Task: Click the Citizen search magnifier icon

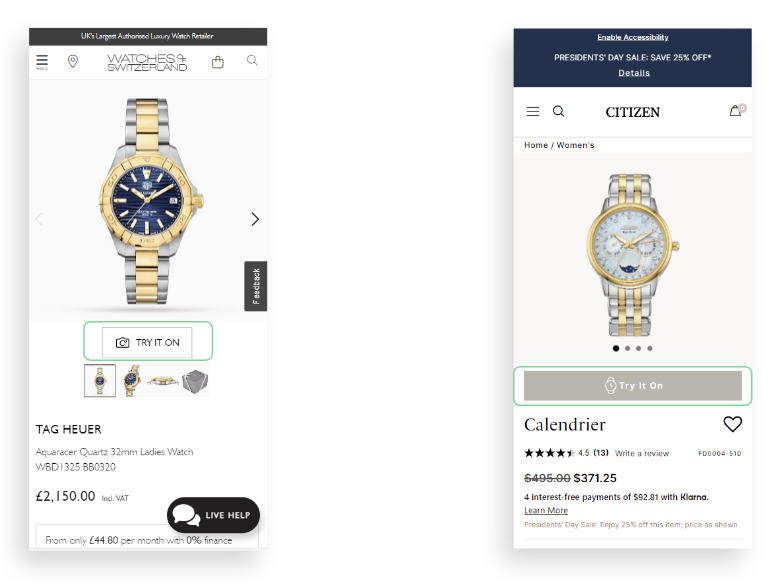Action: tap(558, 111)
